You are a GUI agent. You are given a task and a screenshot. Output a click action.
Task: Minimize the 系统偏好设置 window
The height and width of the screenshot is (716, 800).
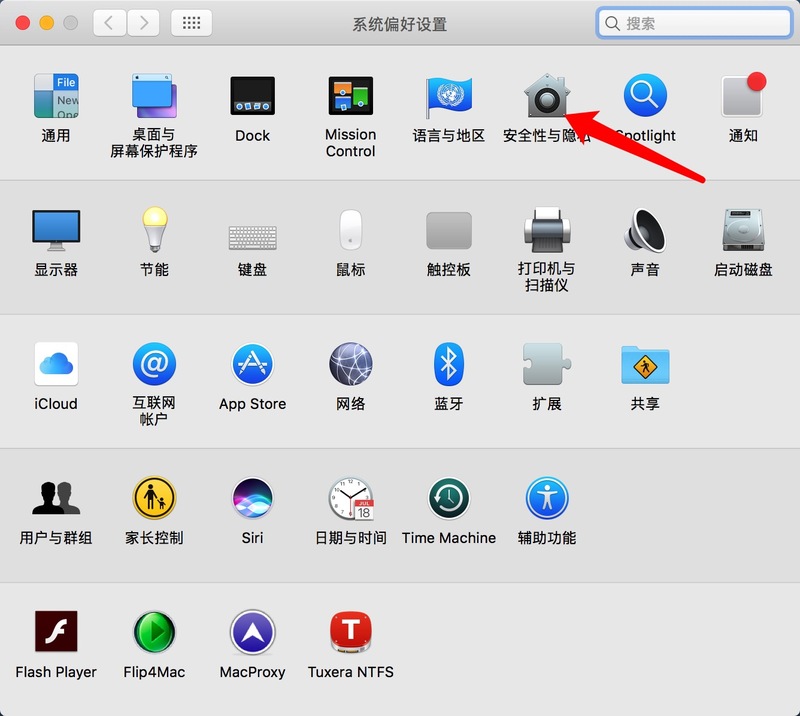pos(46,23)
